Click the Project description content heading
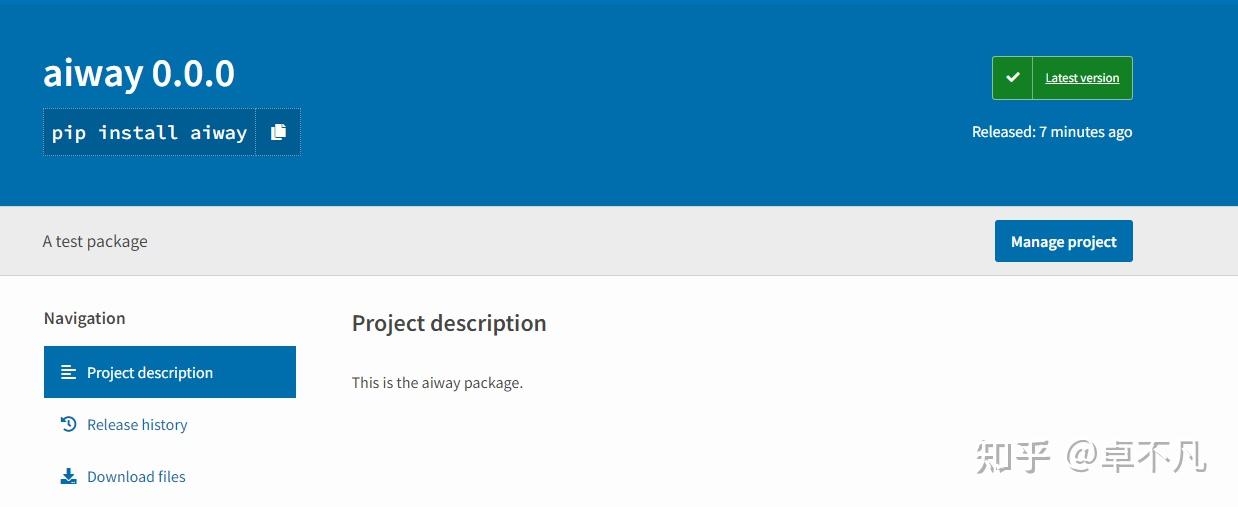This screenshot has width=1238, height=507. point(449,323)
